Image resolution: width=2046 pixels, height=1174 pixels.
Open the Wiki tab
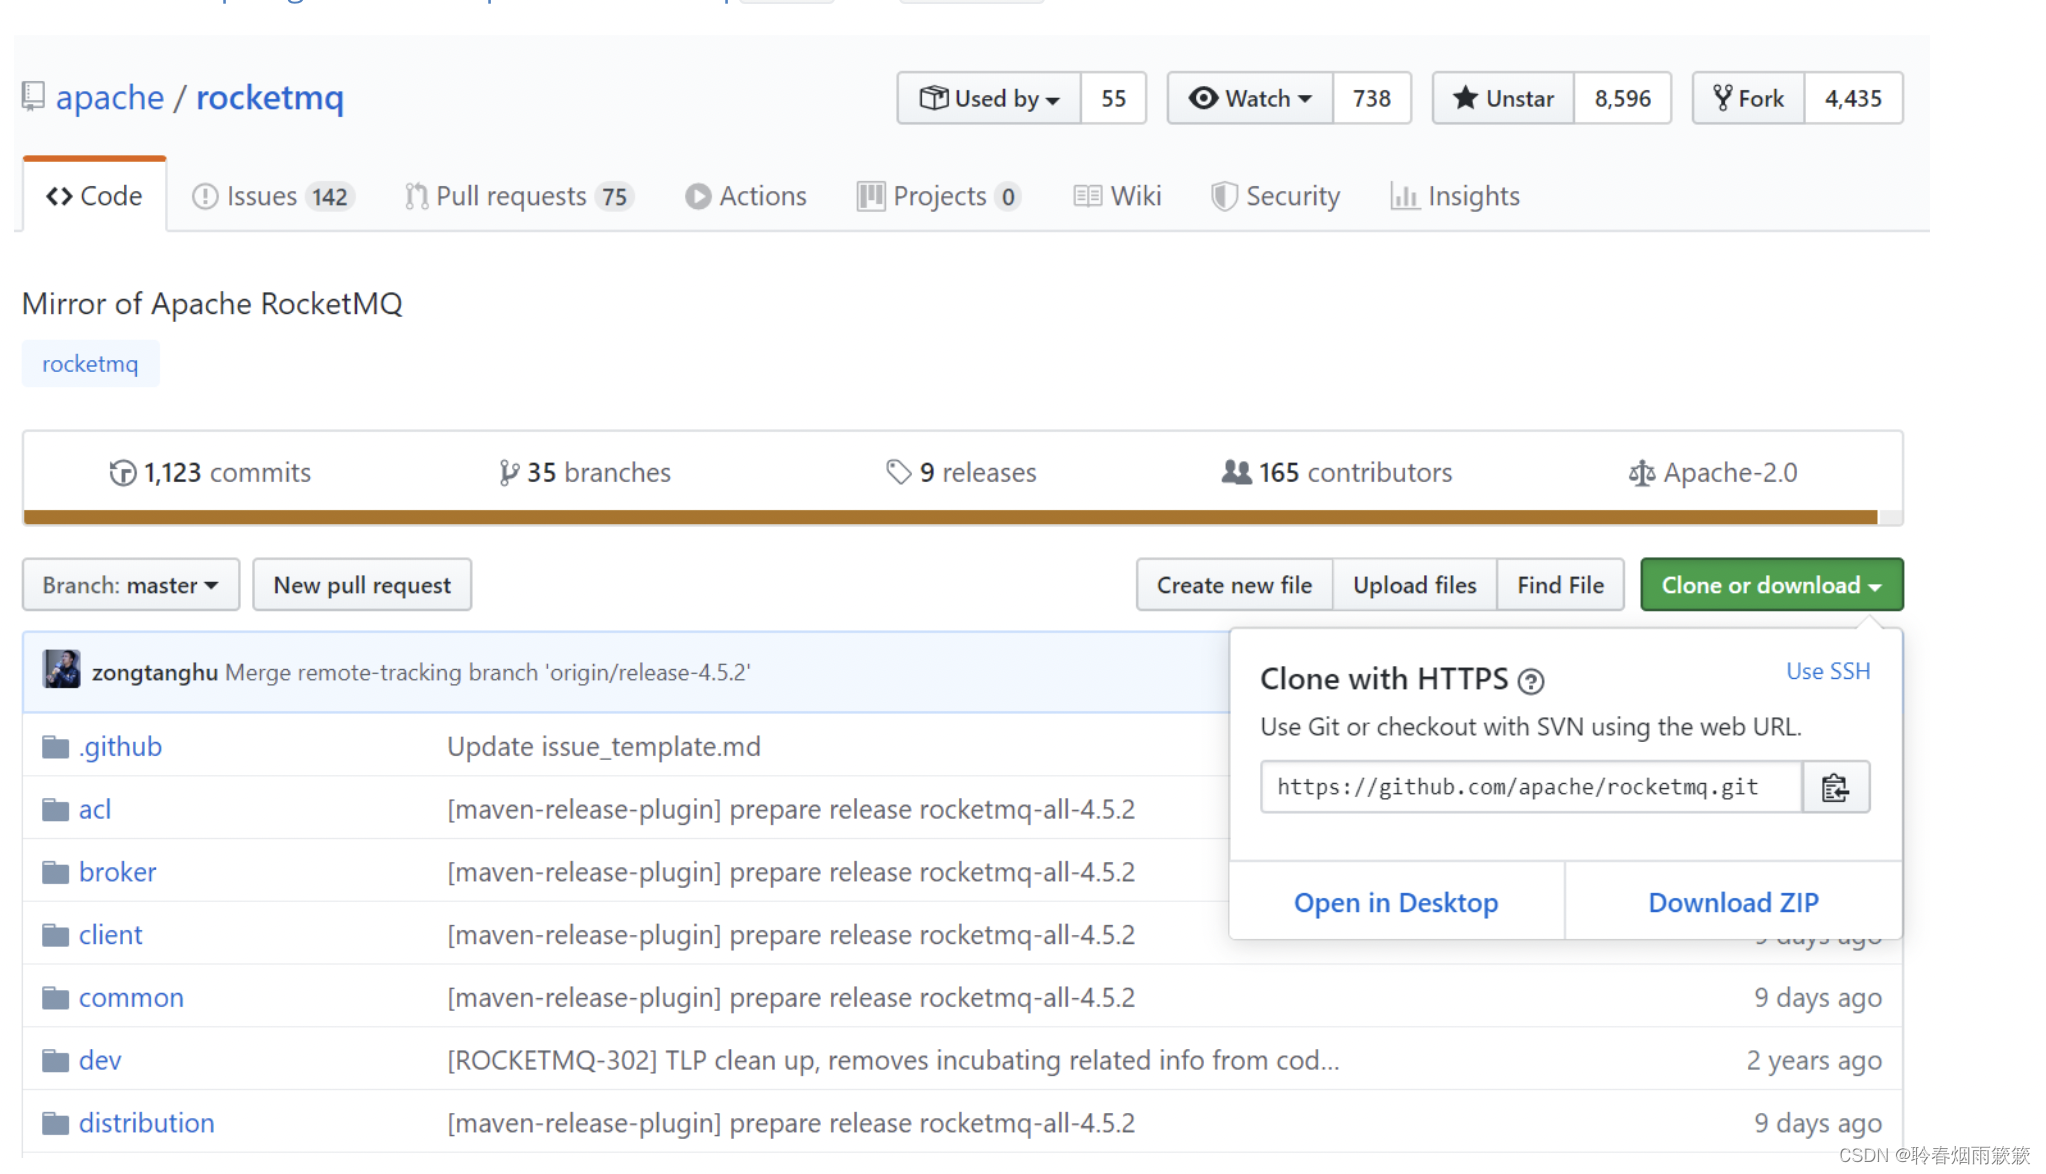tap(1117, 196)
